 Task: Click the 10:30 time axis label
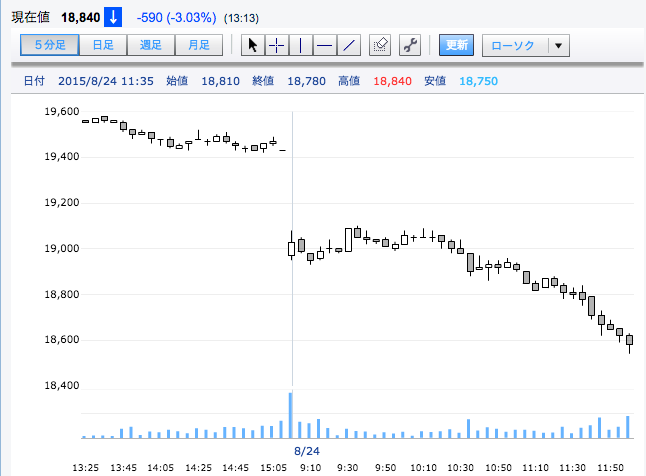click(x=461, y=468)
